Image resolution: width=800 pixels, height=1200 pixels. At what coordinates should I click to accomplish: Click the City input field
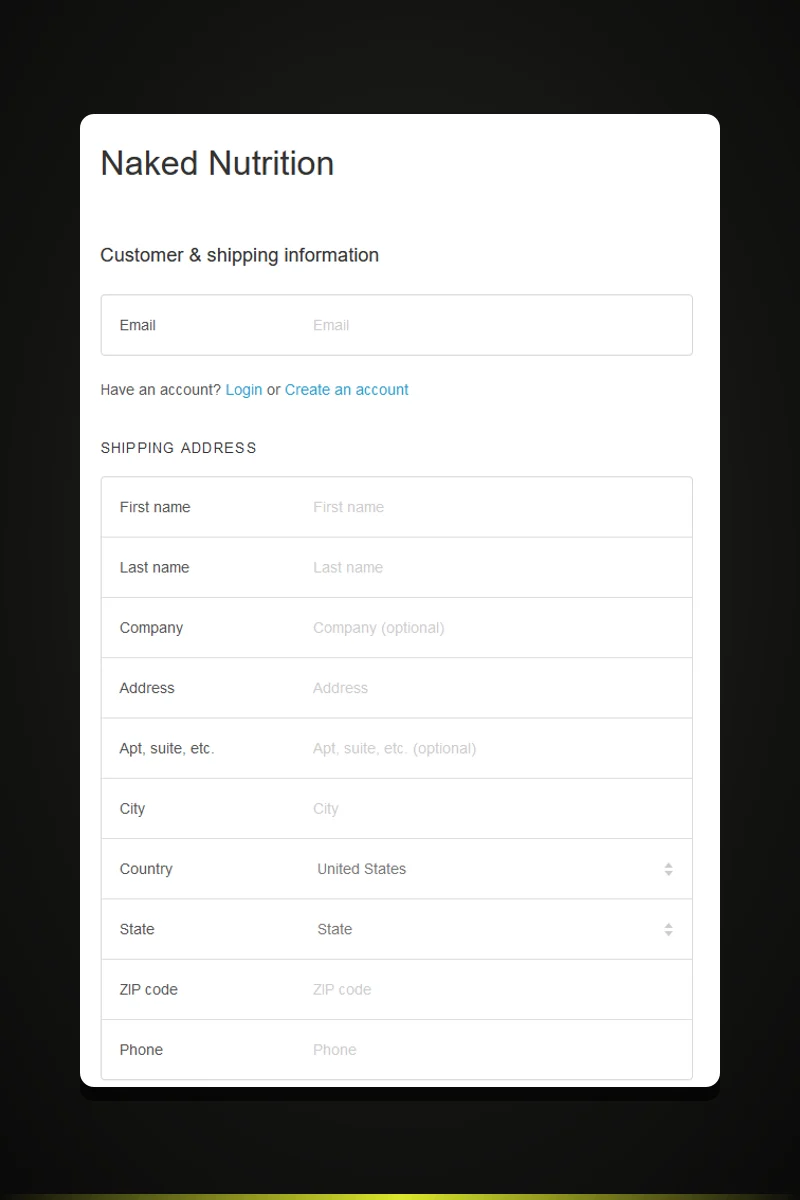pos(396,808)
